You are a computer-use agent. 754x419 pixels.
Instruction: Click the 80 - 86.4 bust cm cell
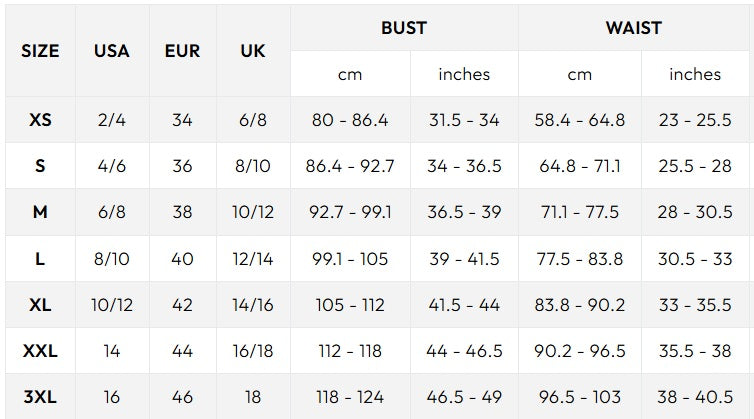click(x=350, y=120)
